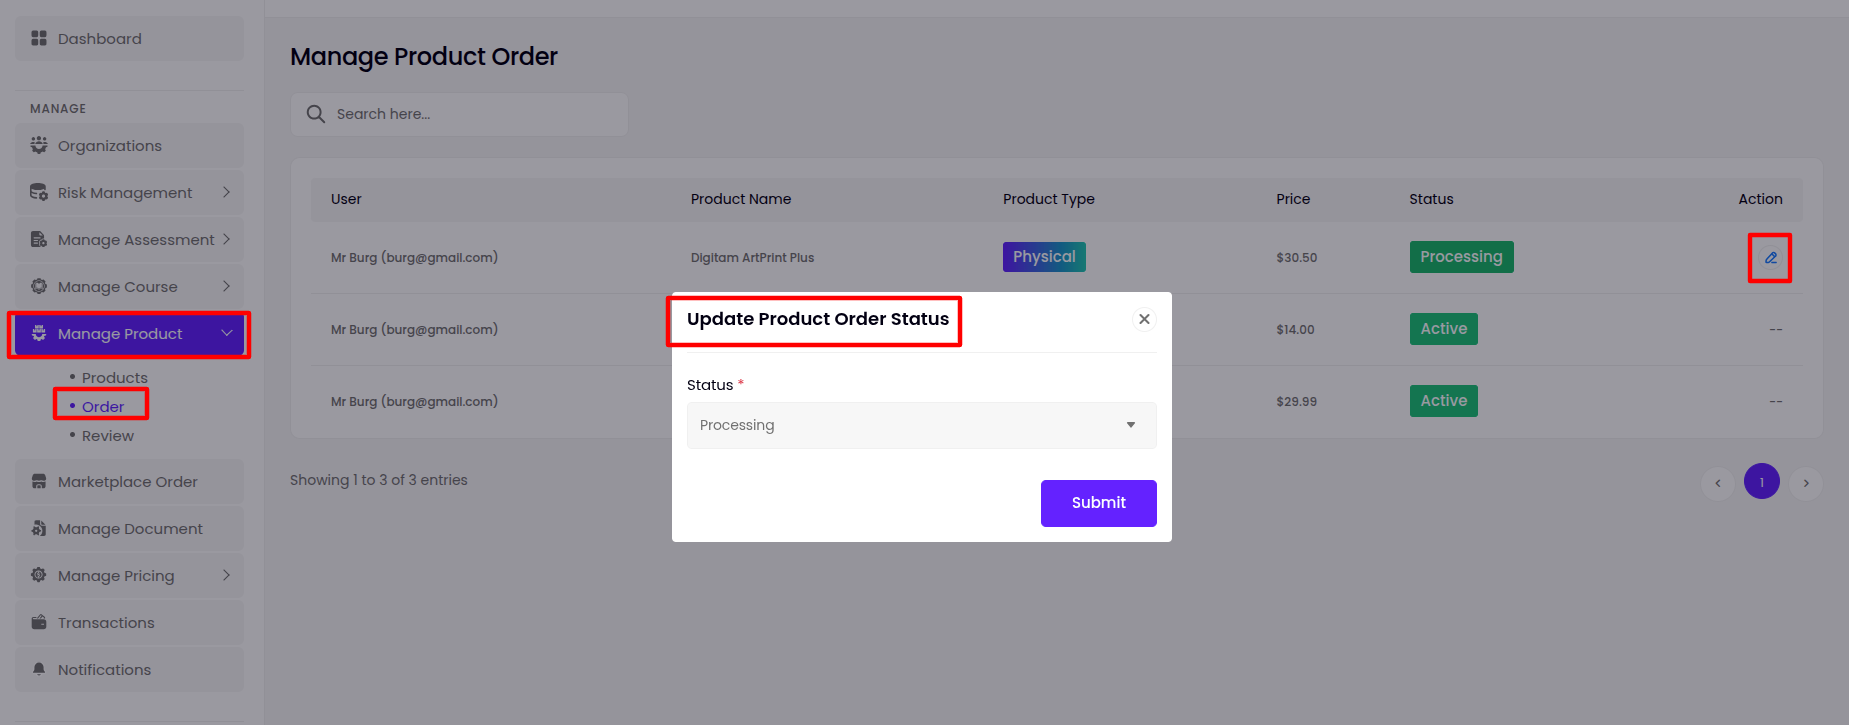
Task: Click the Transactions wallet icon
Action: tap(39, 622)
